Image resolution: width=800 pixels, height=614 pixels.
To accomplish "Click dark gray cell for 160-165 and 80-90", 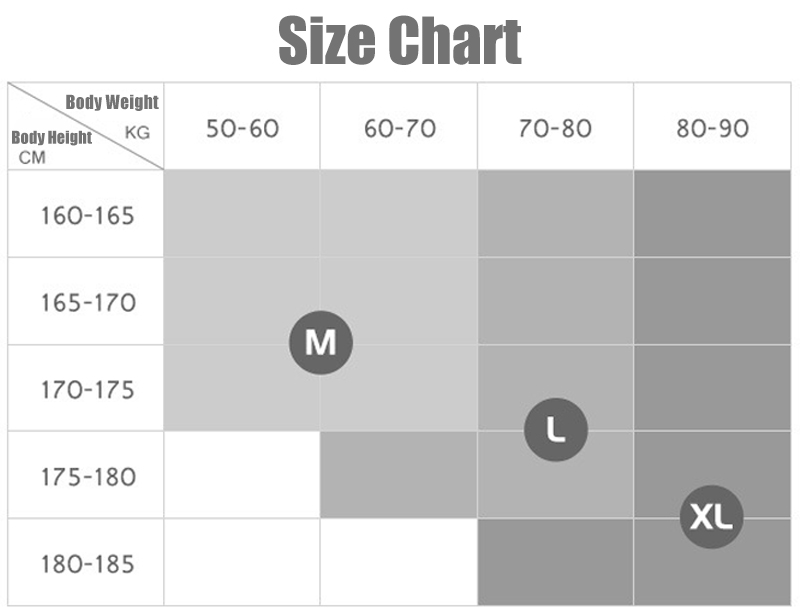I will pos(712,213).
